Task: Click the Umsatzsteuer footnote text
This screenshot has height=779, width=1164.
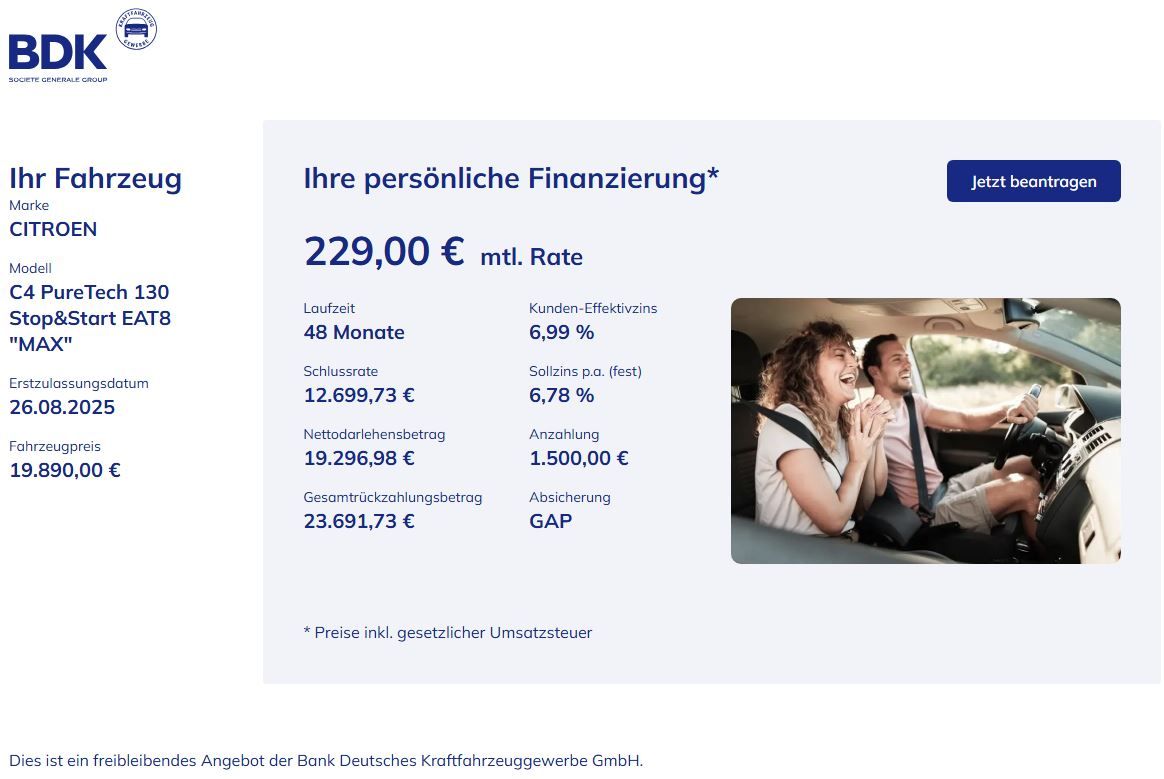Action: pyautogui.click(x=448, y=633)
